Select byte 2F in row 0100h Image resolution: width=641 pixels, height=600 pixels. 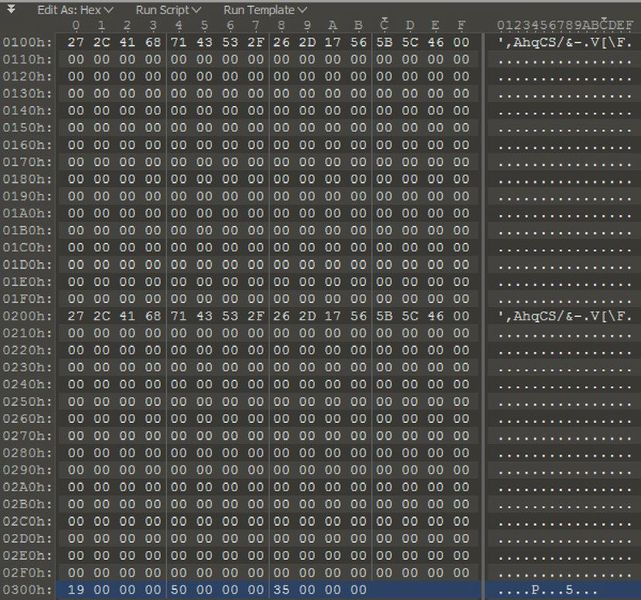pos(256,42)
